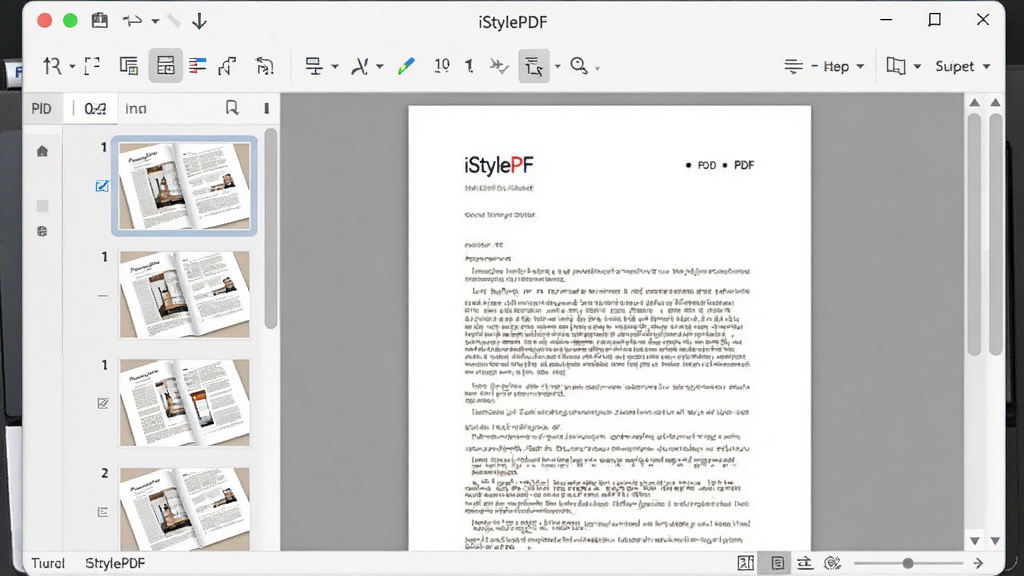Click the undo arrow in title bar

click(x=132, y=21)
